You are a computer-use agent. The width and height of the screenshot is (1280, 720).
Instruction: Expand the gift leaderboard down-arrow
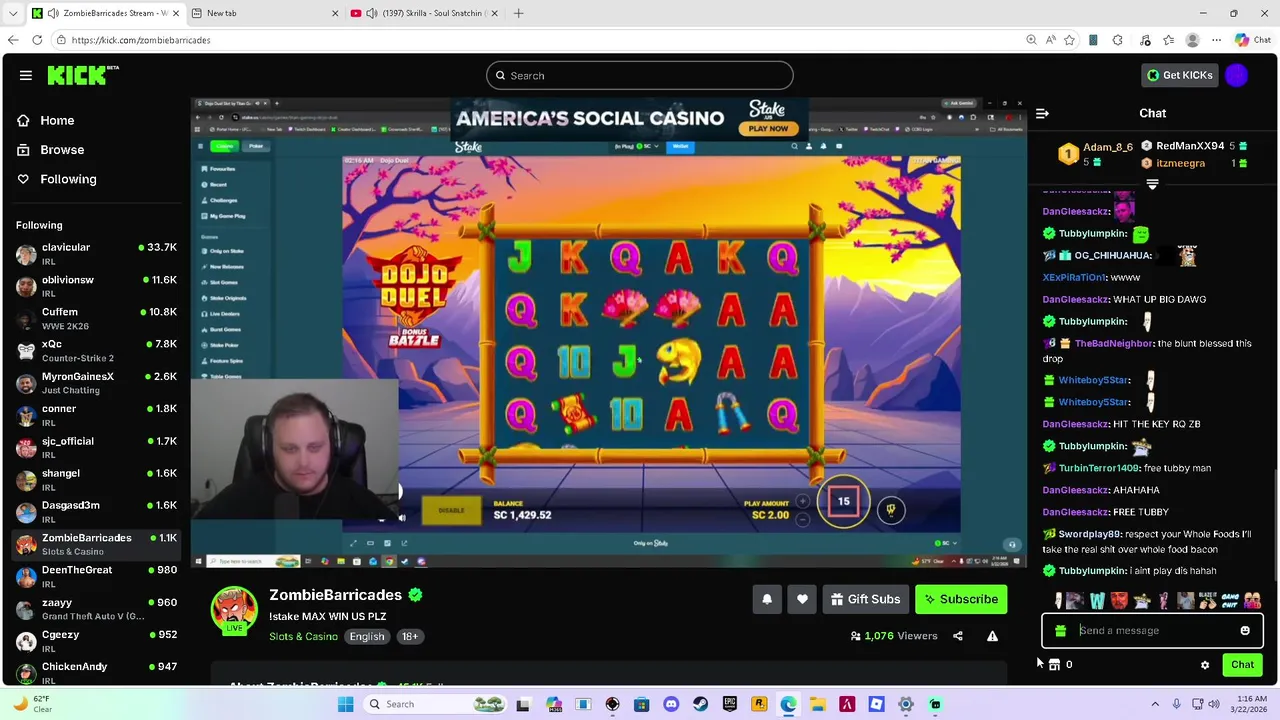pos(1152,184)
